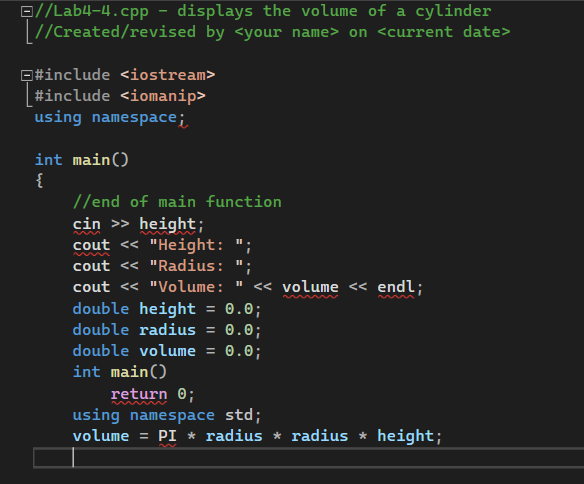Click the underlined endl identifier

[x=396, y=287]
